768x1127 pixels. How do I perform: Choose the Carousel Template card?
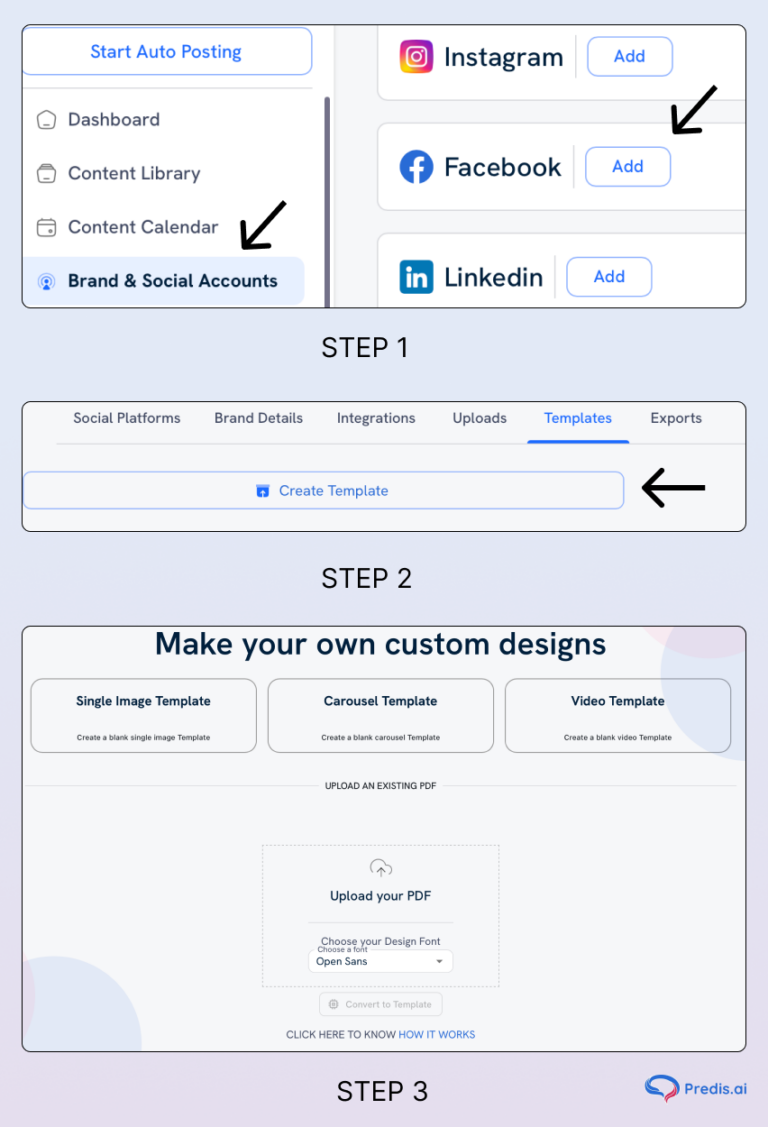381,715
